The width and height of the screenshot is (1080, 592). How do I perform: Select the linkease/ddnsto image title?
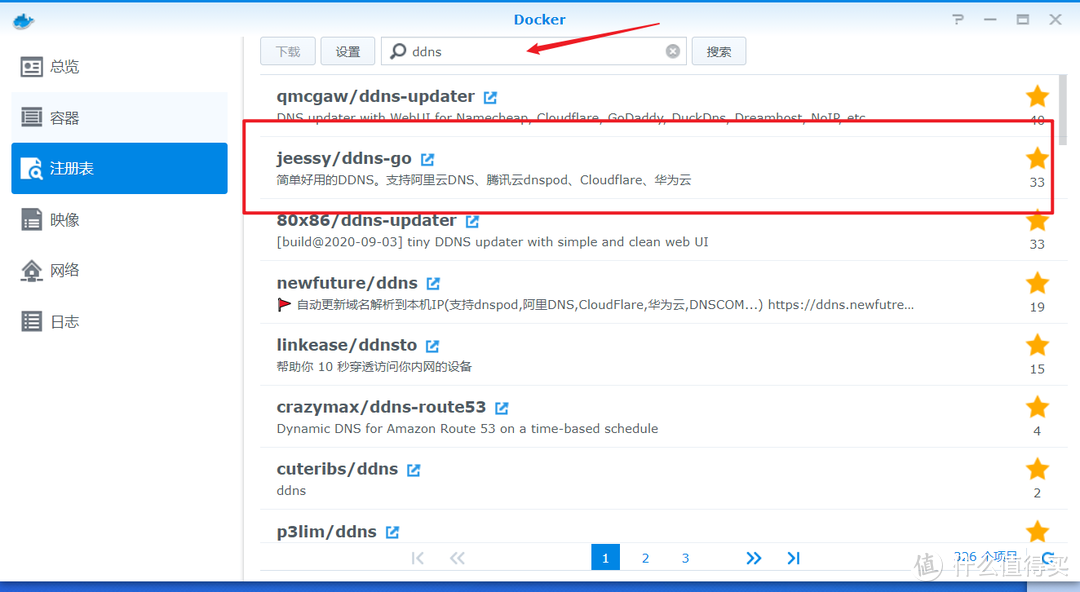[346, 345]
